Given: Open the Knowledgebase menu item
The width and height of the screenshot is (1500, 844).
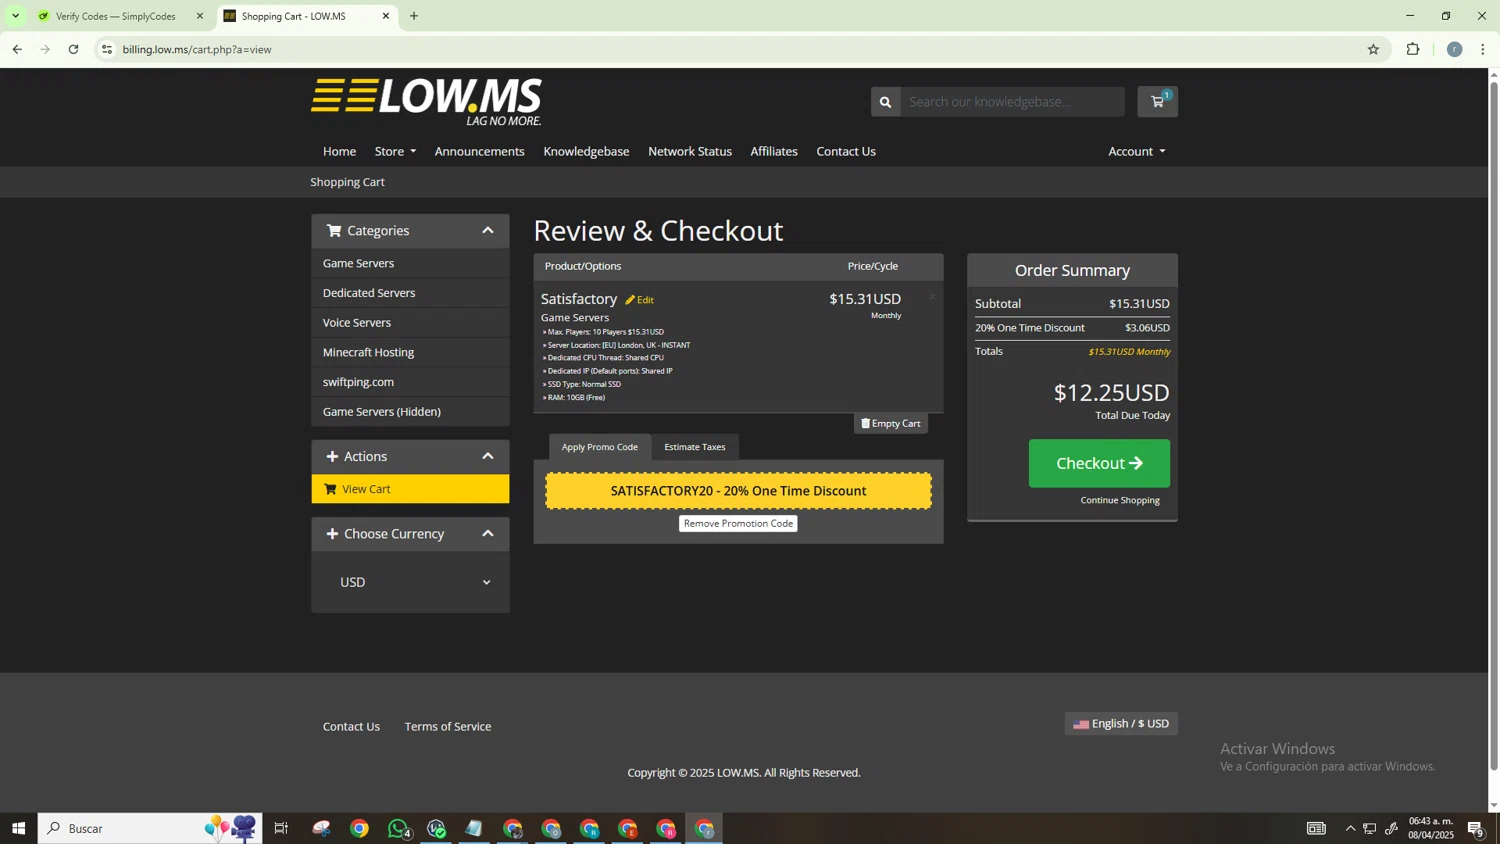Looking at the screenshot, I should (586, 151).
